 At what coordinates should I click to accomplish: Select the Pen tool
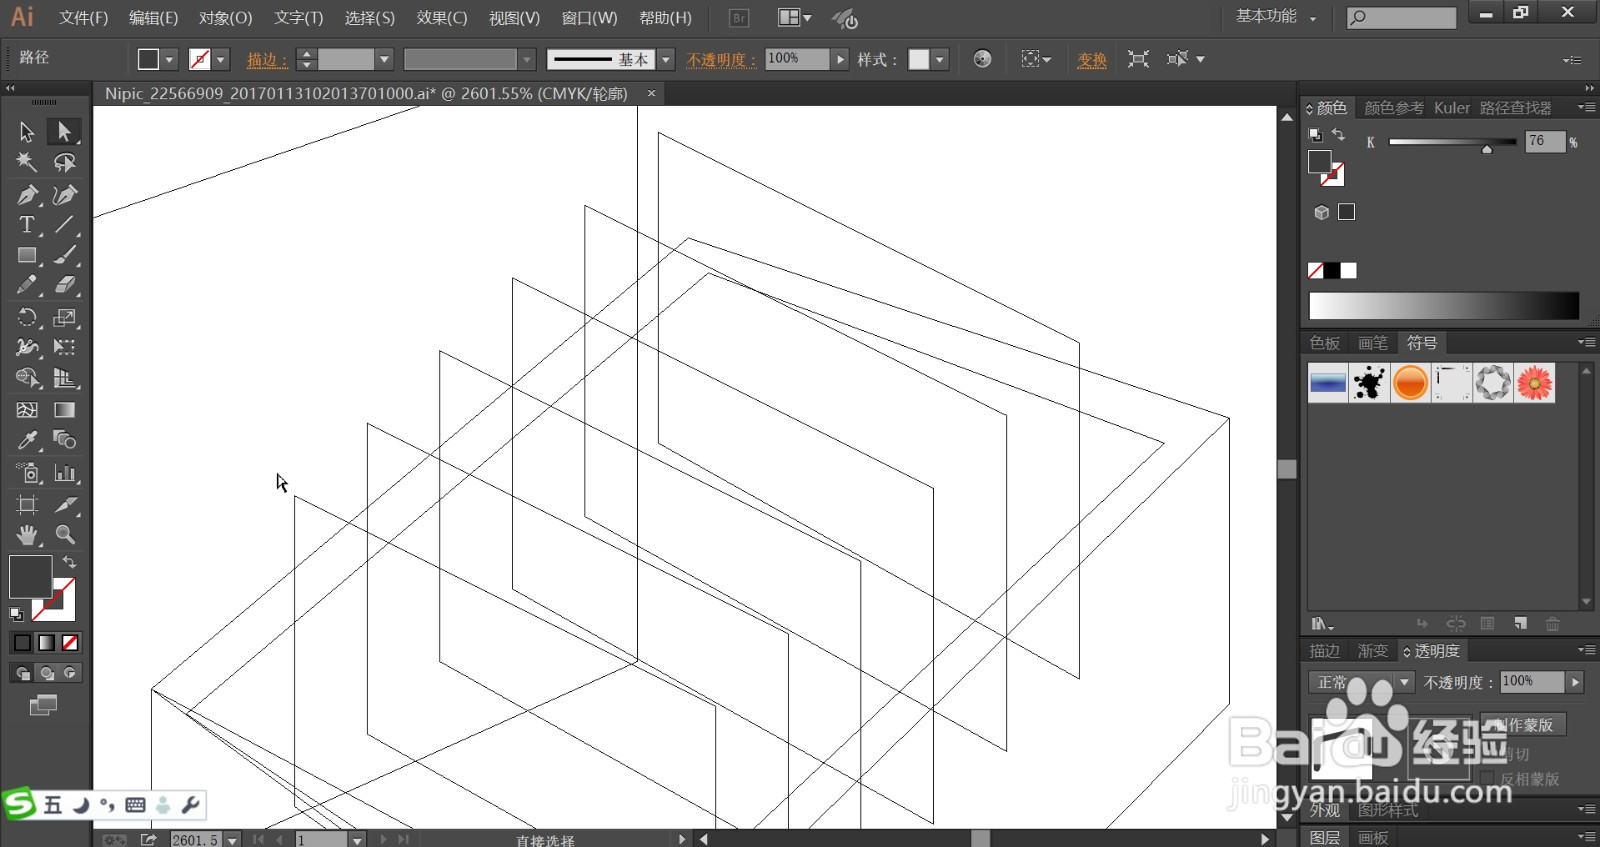point(27,195)
